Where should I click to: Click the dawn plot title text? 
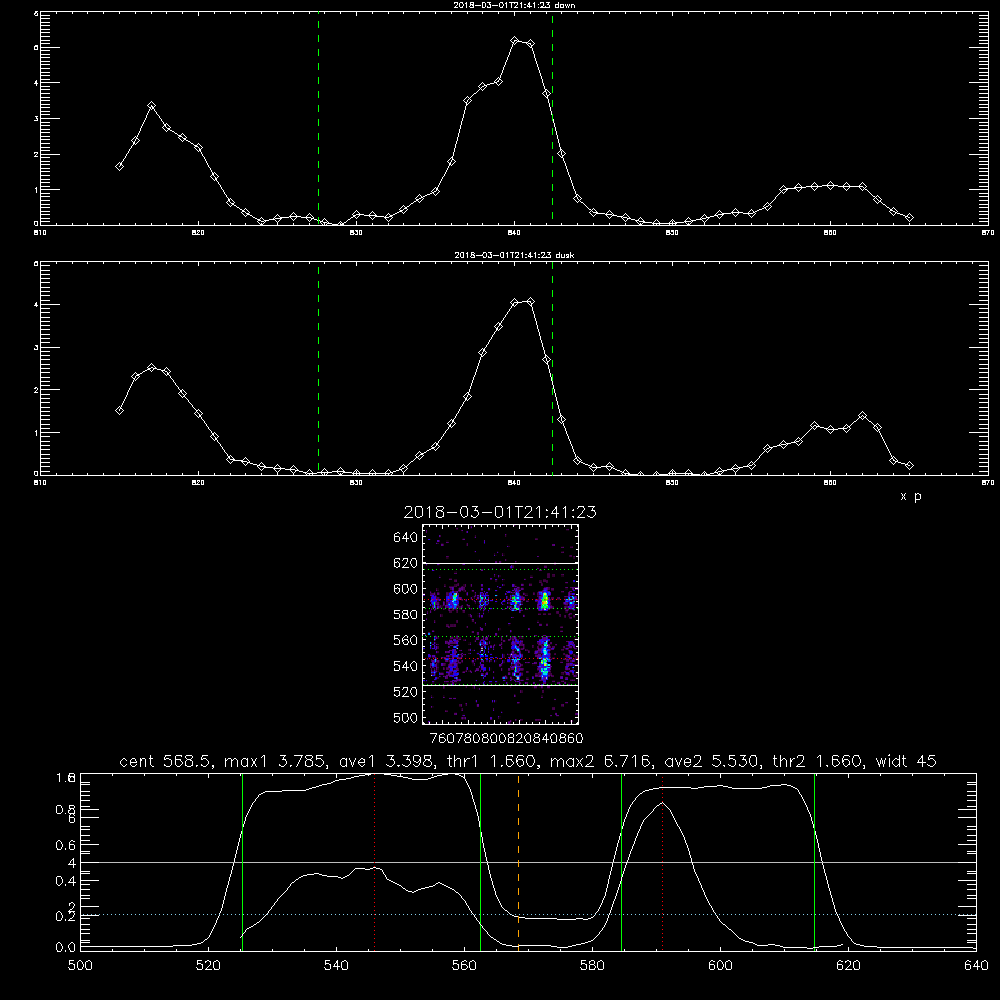[514, 5]
